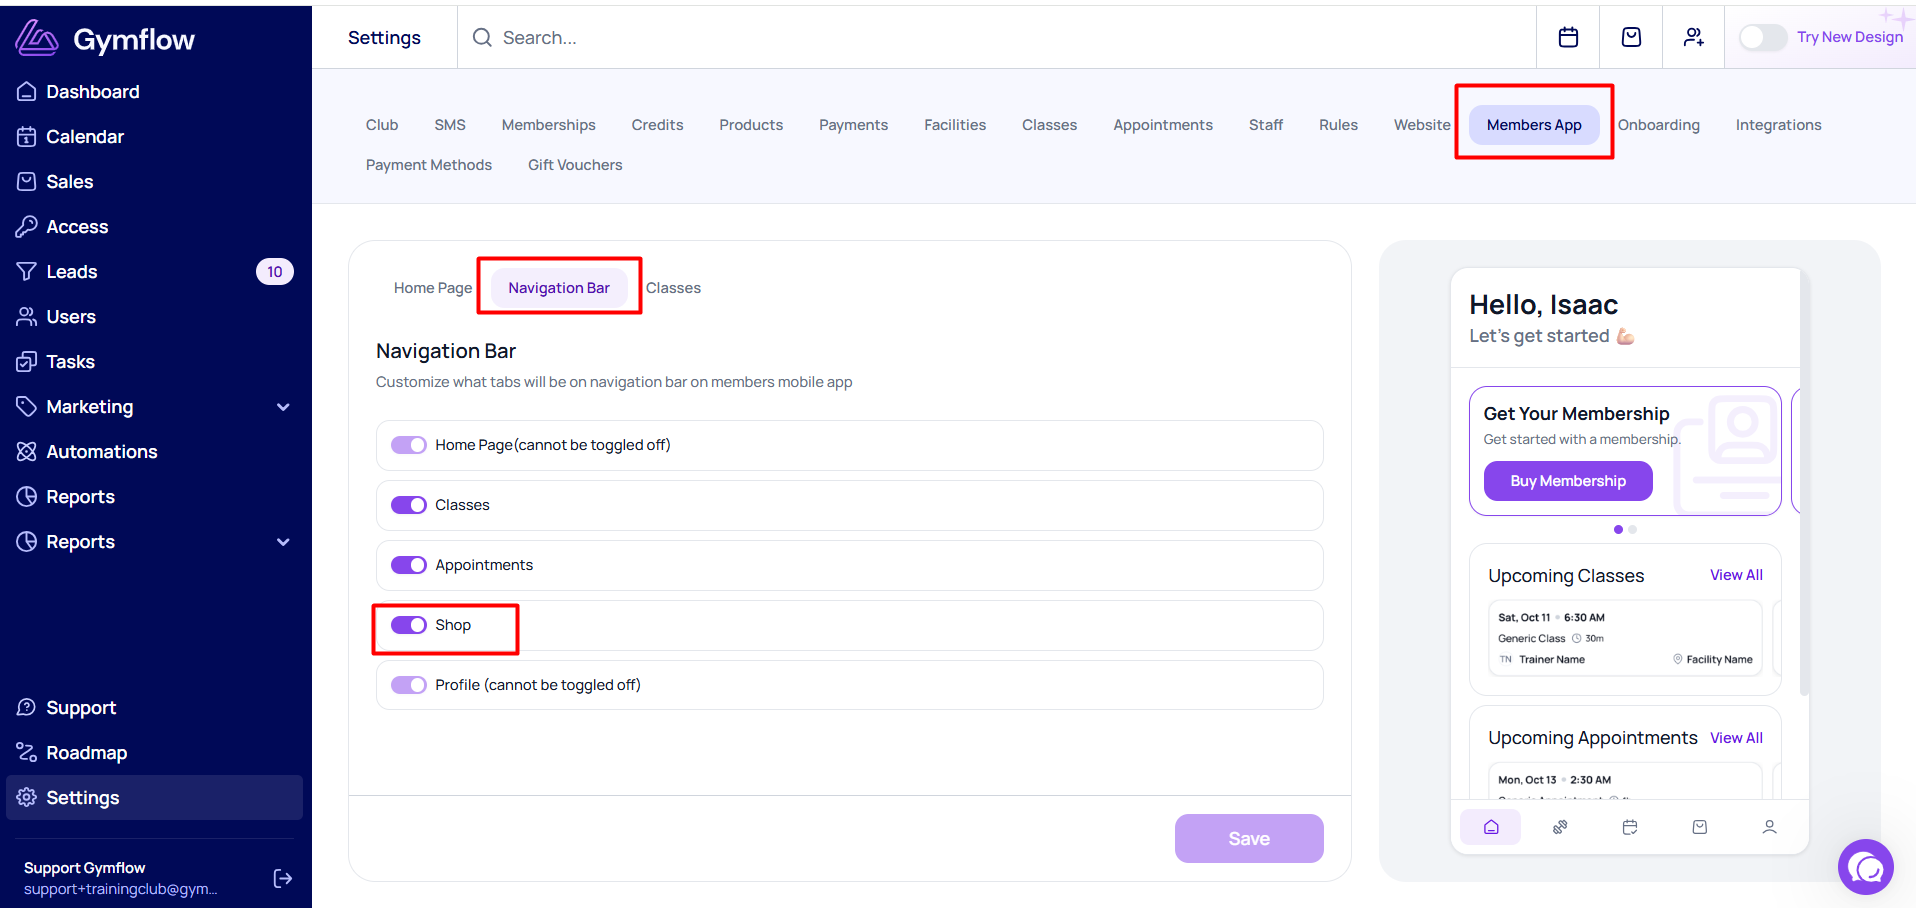The width and height of the screenshot is (1916, 908).
Task: Go to the Credits settings tab
Action: (658, 125)
